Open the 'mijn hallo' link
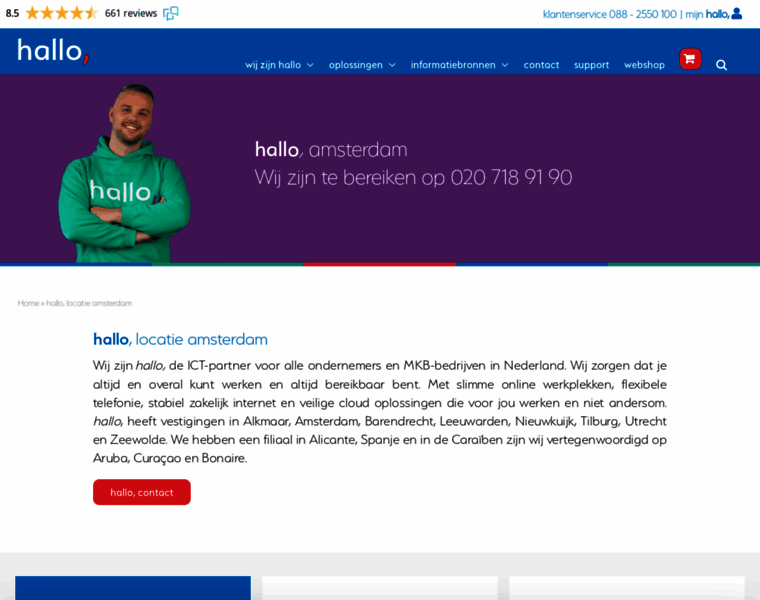The height and width of the screenshot is (600, 760). tap(708, 14)
